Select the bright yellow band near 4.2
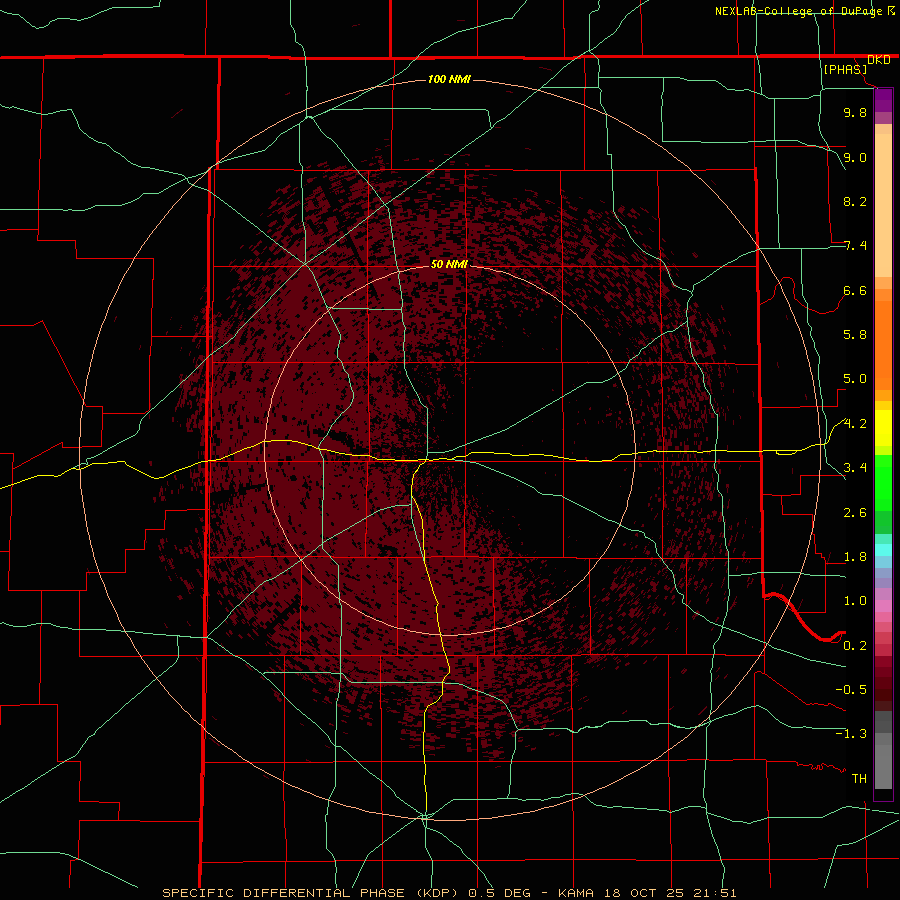 click(x=883, y=428)
